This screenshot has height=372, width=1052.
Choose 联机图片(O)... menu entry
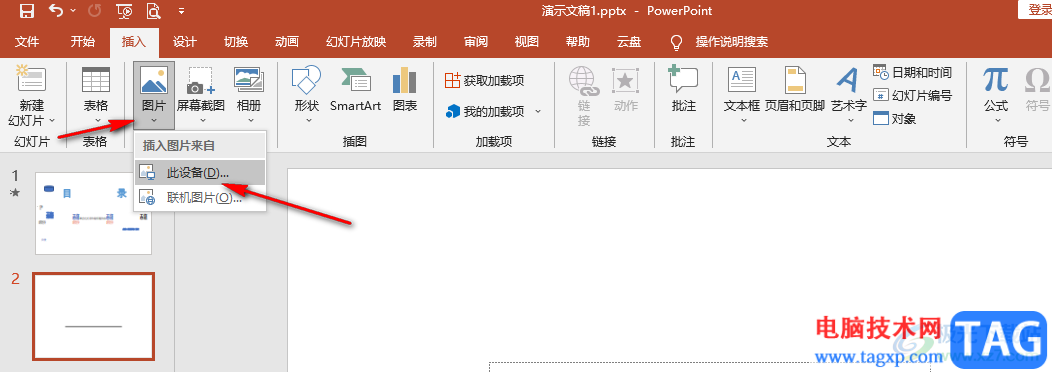pos(200,197)
